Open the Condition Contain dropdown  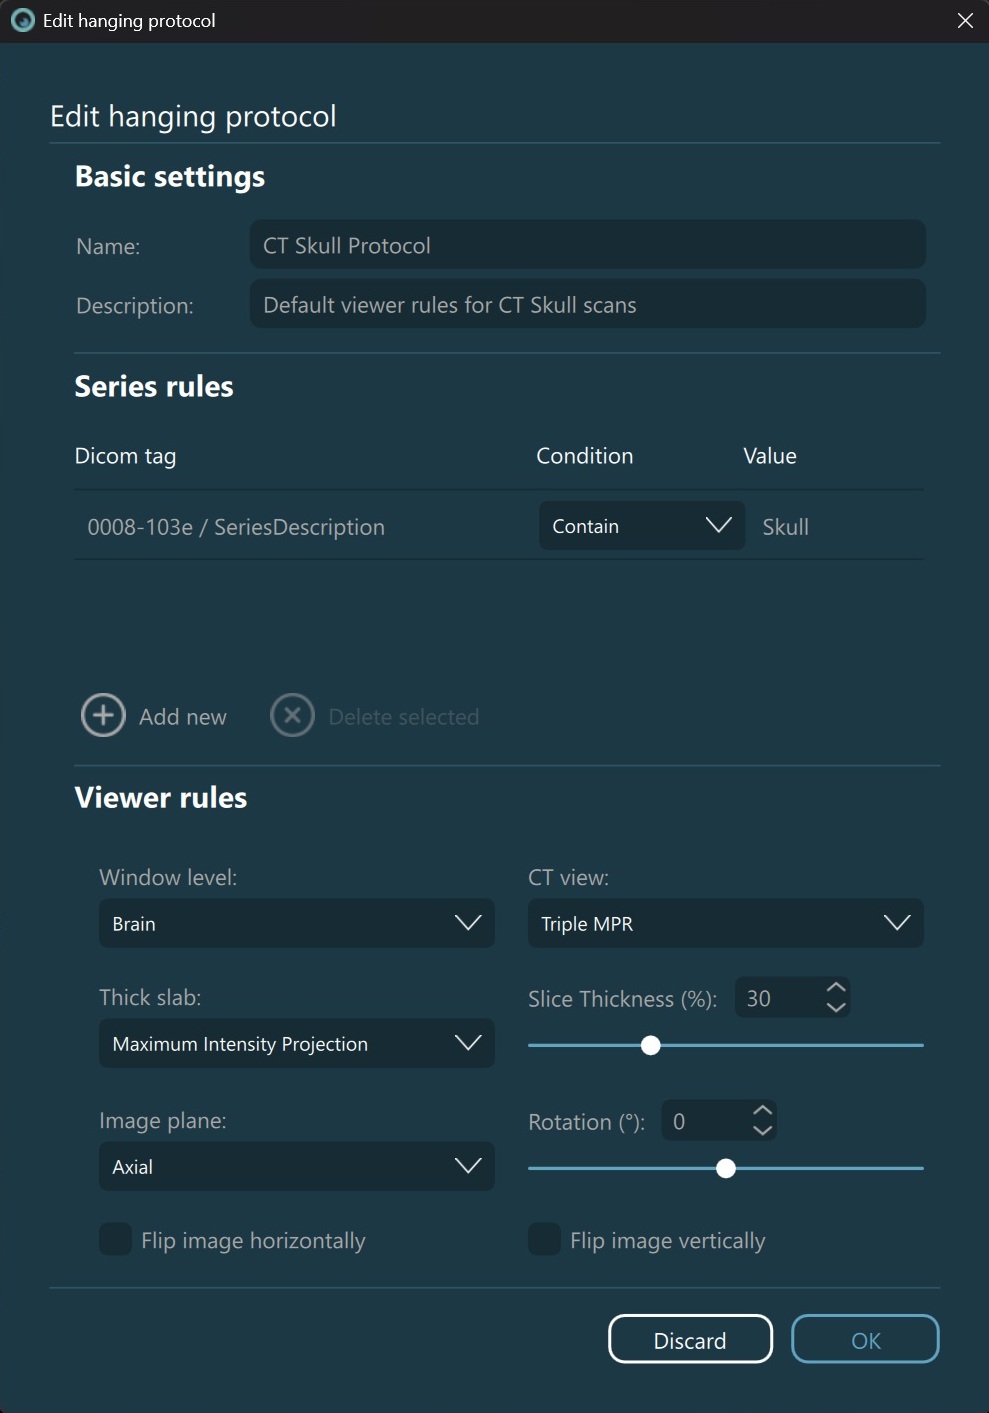point(641,526)
